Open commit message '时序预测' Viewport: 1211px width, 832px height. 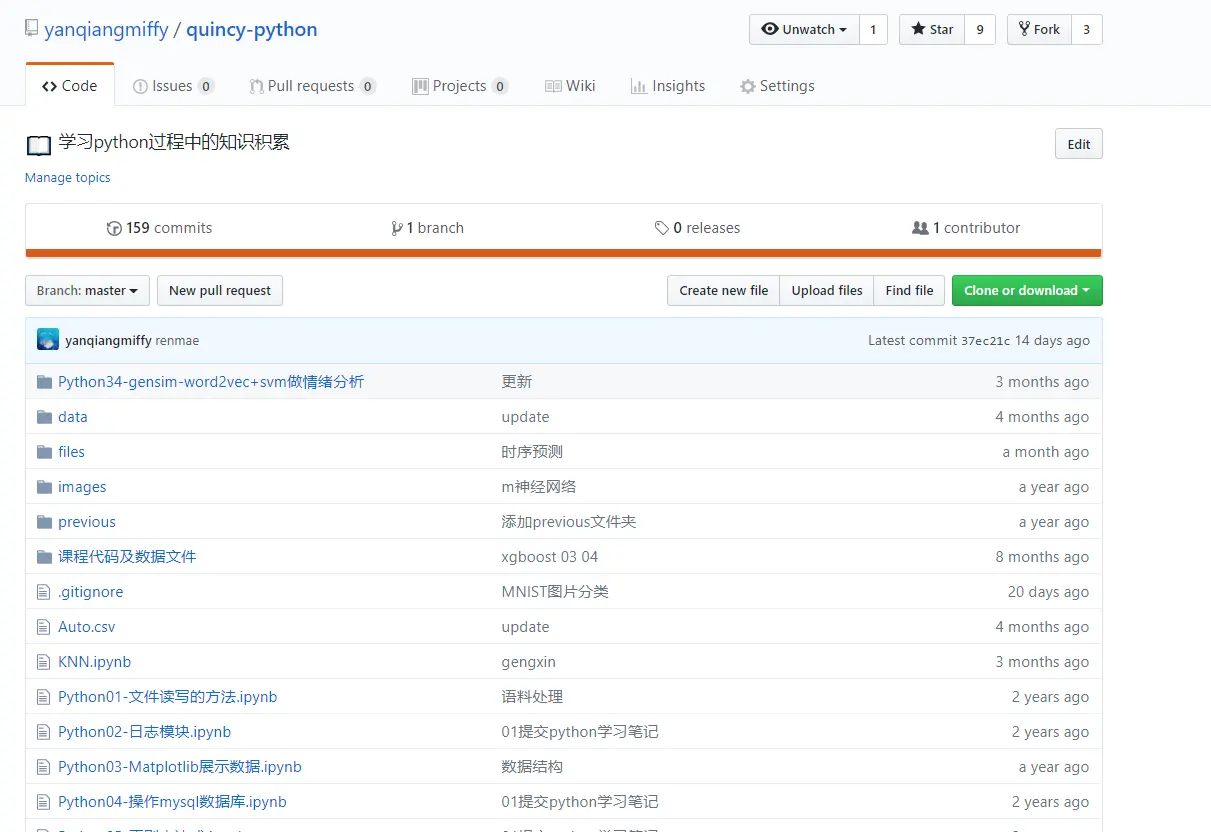(532, 452)
